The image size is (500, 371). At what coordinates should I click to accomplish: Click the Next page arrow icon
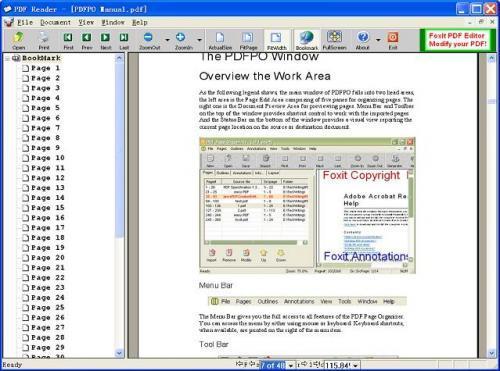[105, 37]
